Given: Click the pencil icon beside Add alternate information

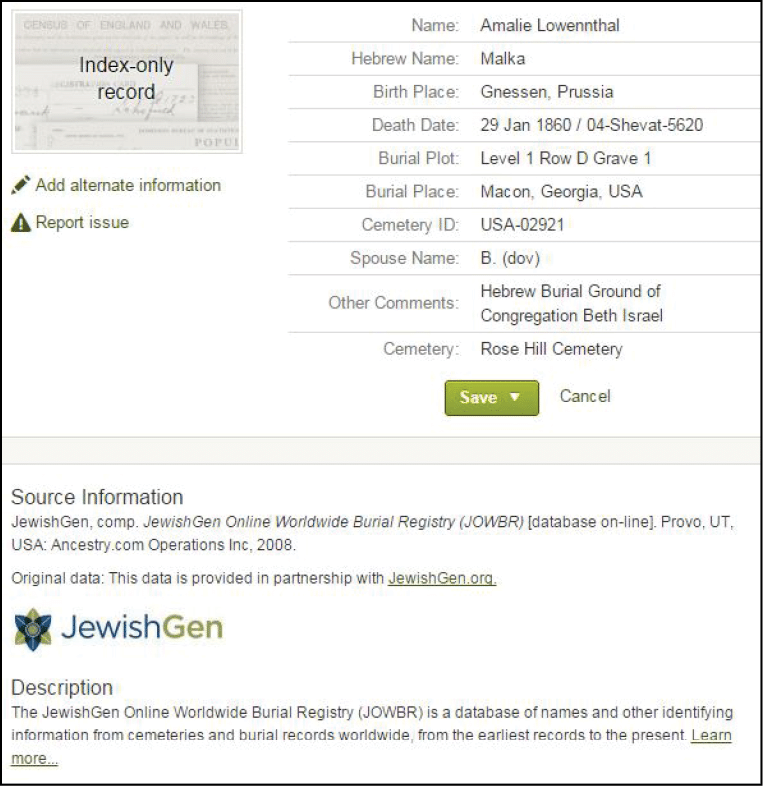Looking at the screenshot, I should [x=21, y=186].
